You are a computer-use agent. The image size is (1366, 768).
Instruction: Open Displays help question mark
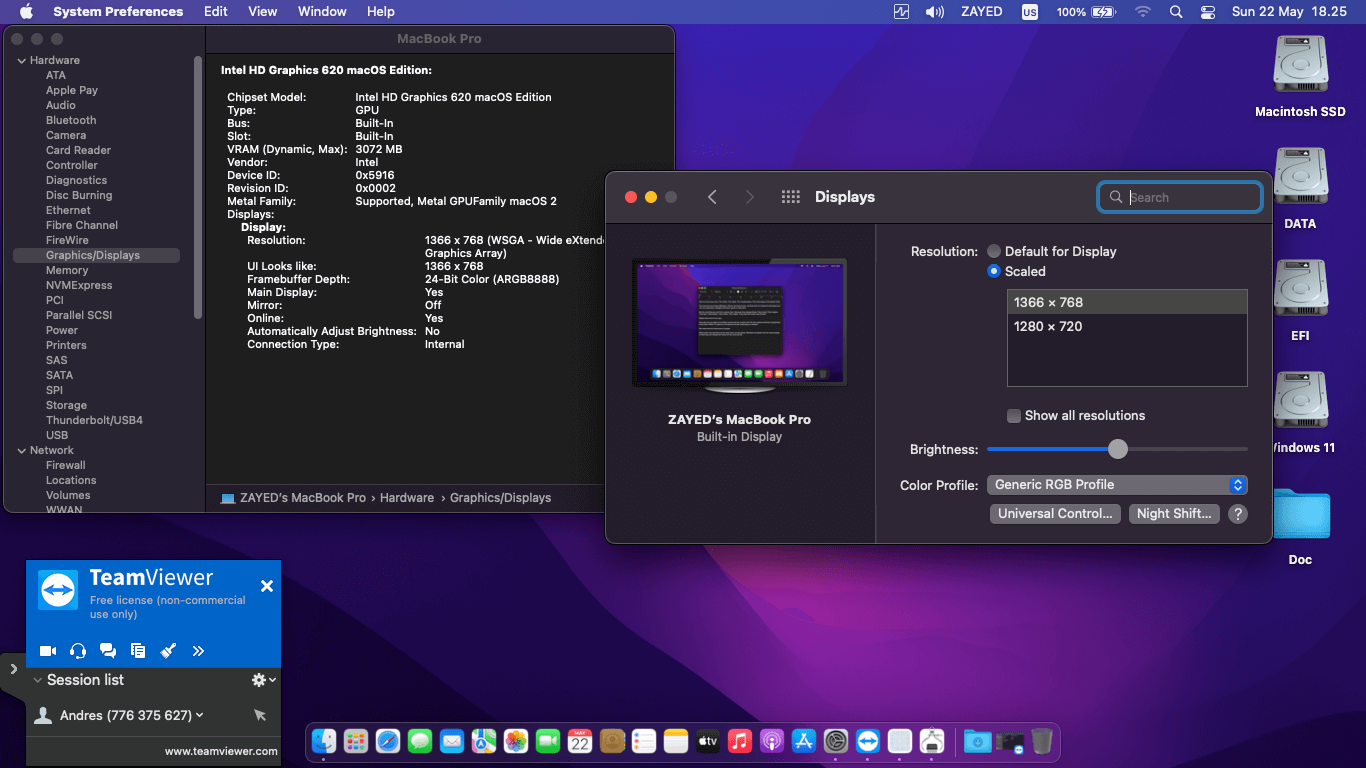pos(1238,514)
